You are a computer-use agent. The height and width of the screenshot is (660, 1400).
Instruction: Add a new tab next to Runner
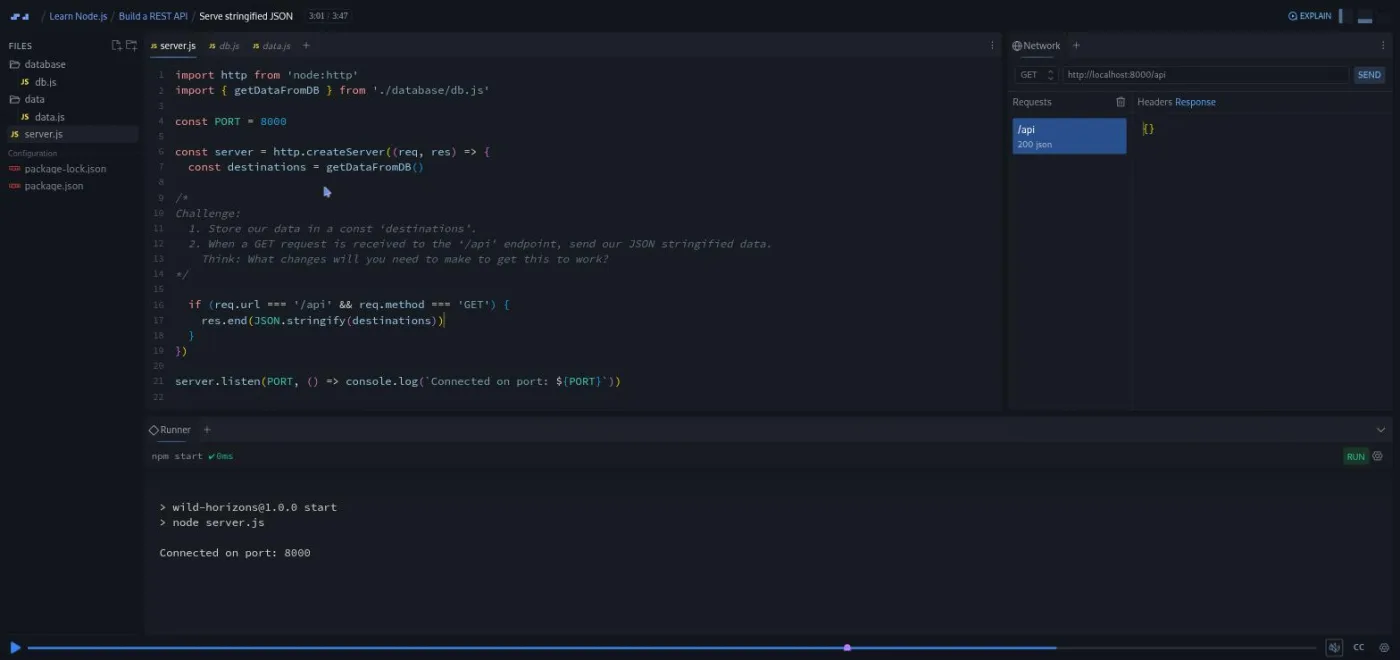pyautogui.click(x=207, y=430)
